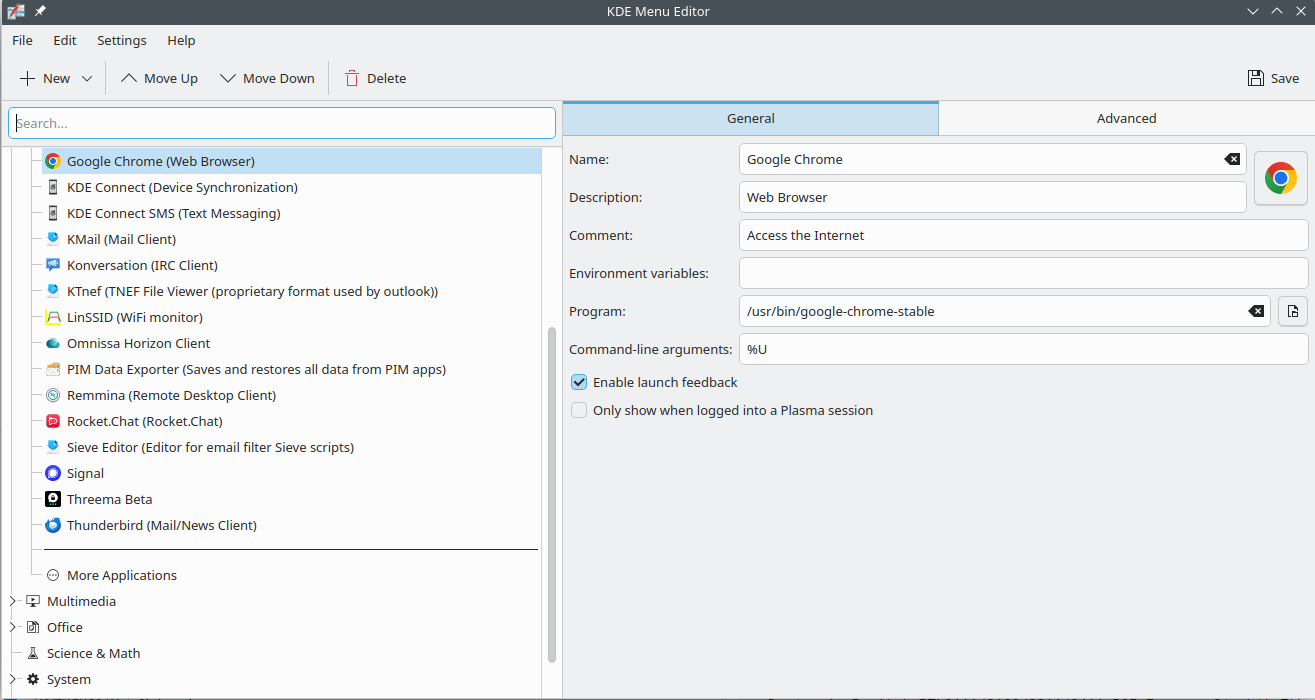Image resolution: width=1315 pixels, height=700 pixels.
Task: Select the Threema Beta entry
Action: click(x=109, y=499)
